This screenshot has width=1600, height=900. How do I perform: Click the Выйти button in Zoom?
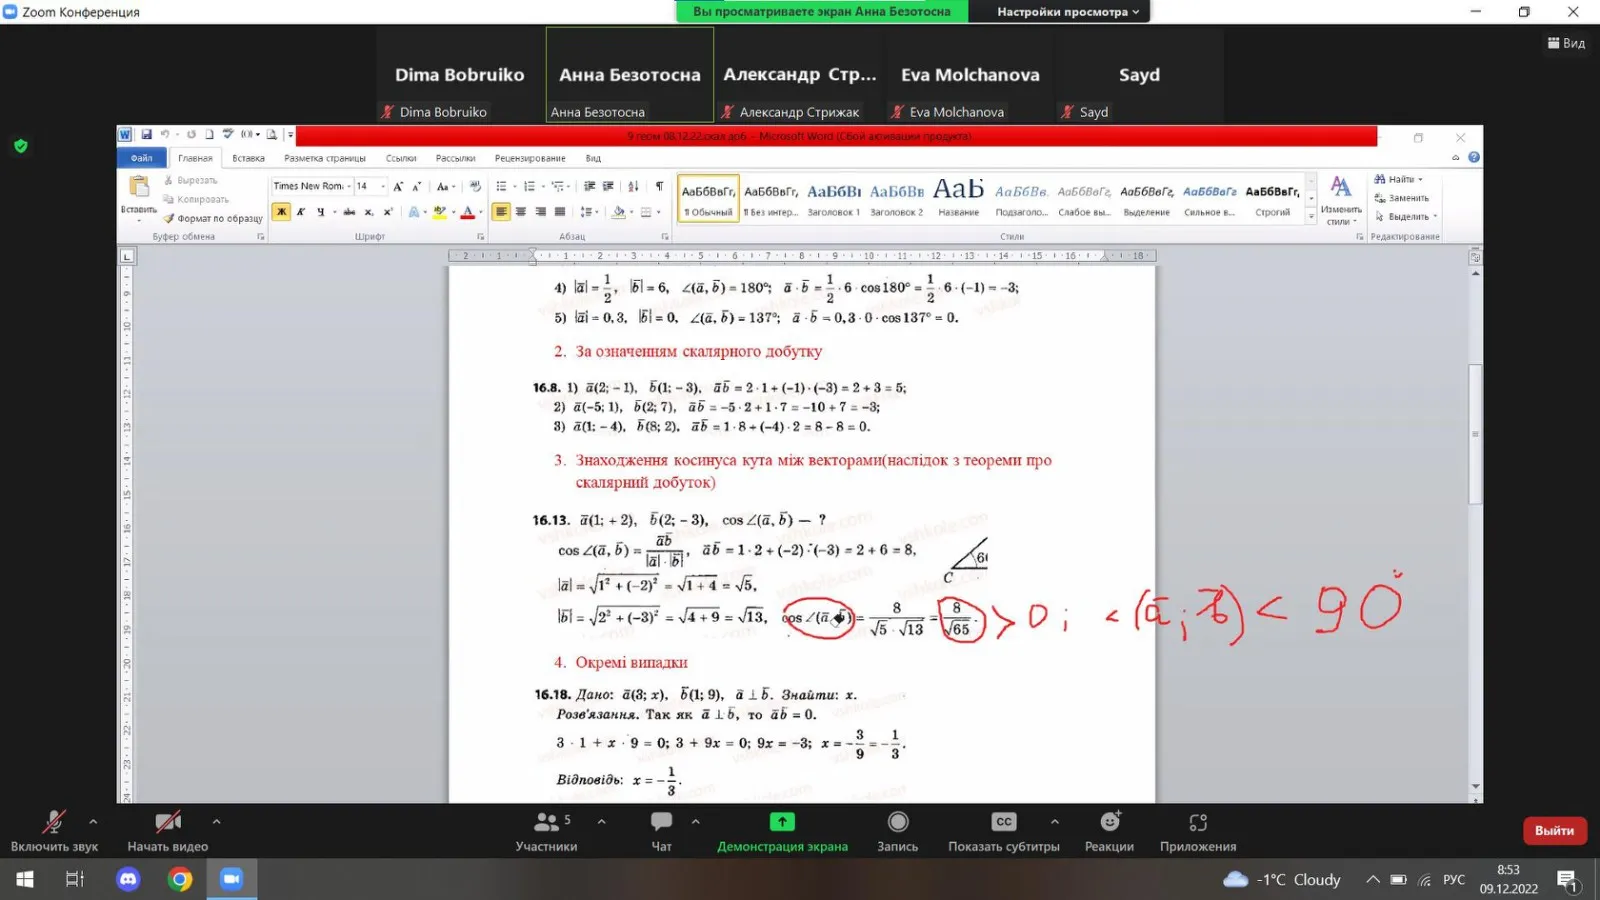click(1553, 830)
